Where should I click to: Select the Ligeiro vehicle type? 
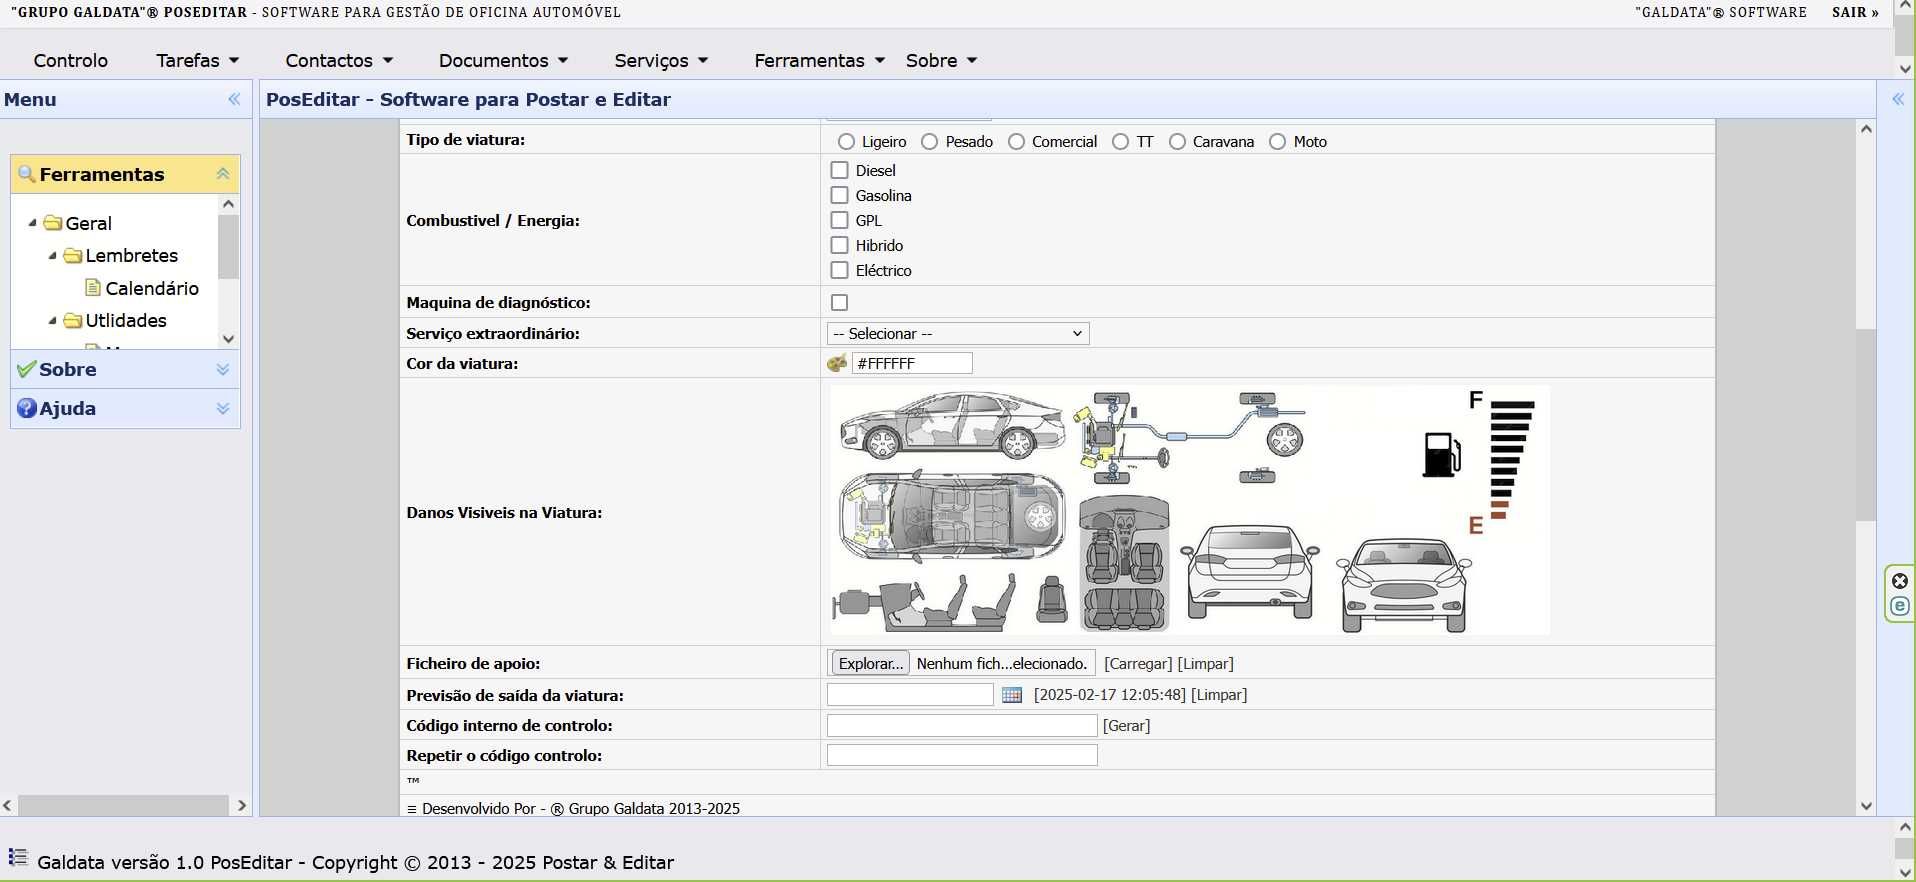(x=846, y=142)
